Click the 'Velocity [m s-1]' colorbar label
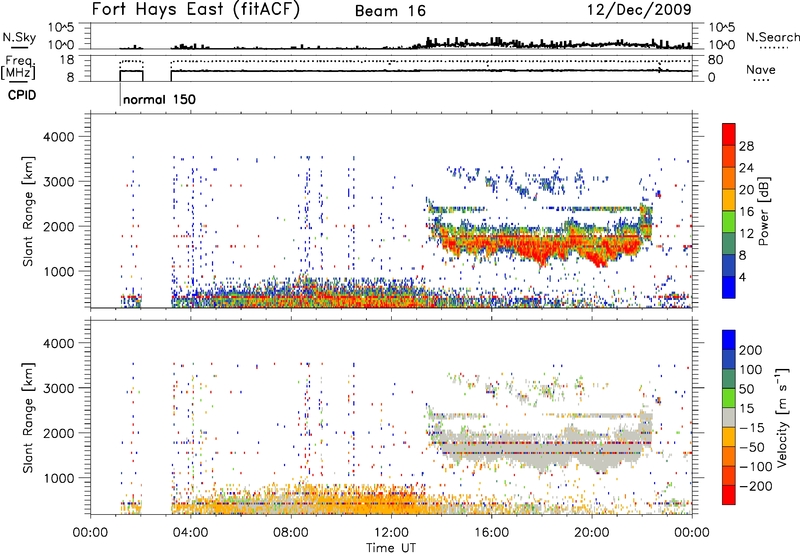This screenshot has width=800, height=554. [x=782, y=417]
